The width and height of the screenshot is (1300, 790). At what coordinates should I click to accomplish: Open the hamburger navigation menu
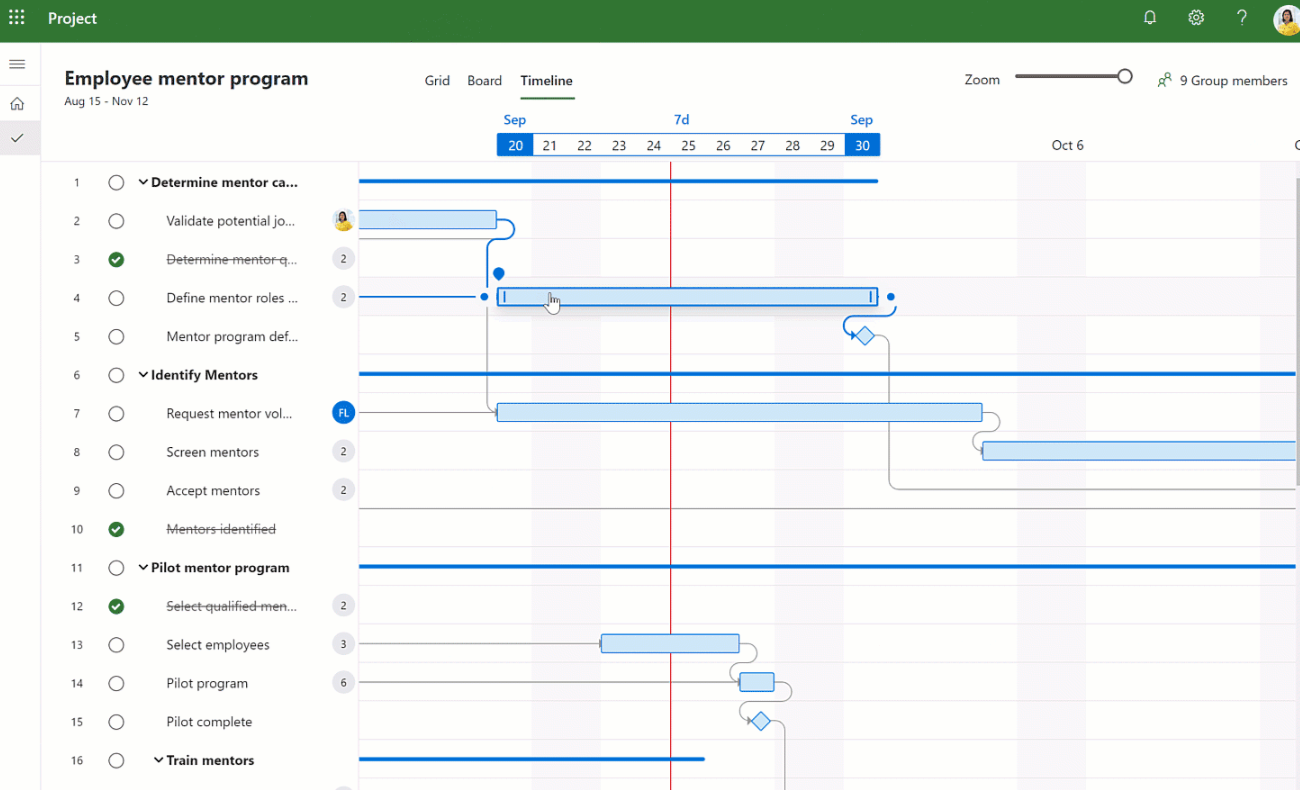pos(17,64)
